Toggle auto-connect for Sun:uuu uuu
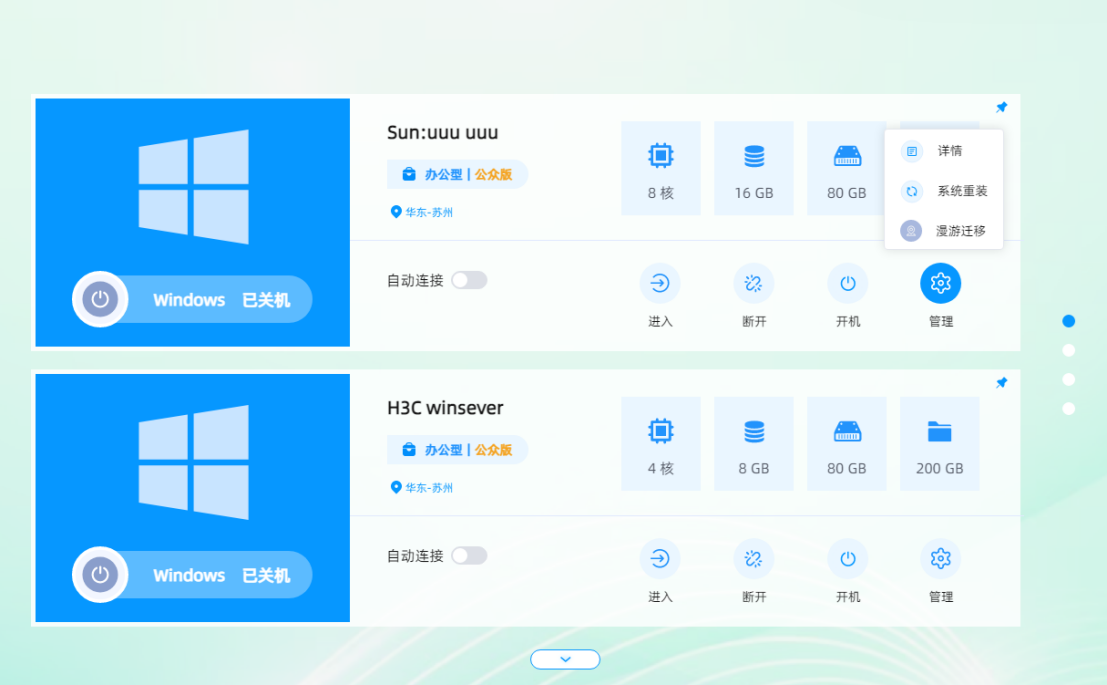 (469, 280)
